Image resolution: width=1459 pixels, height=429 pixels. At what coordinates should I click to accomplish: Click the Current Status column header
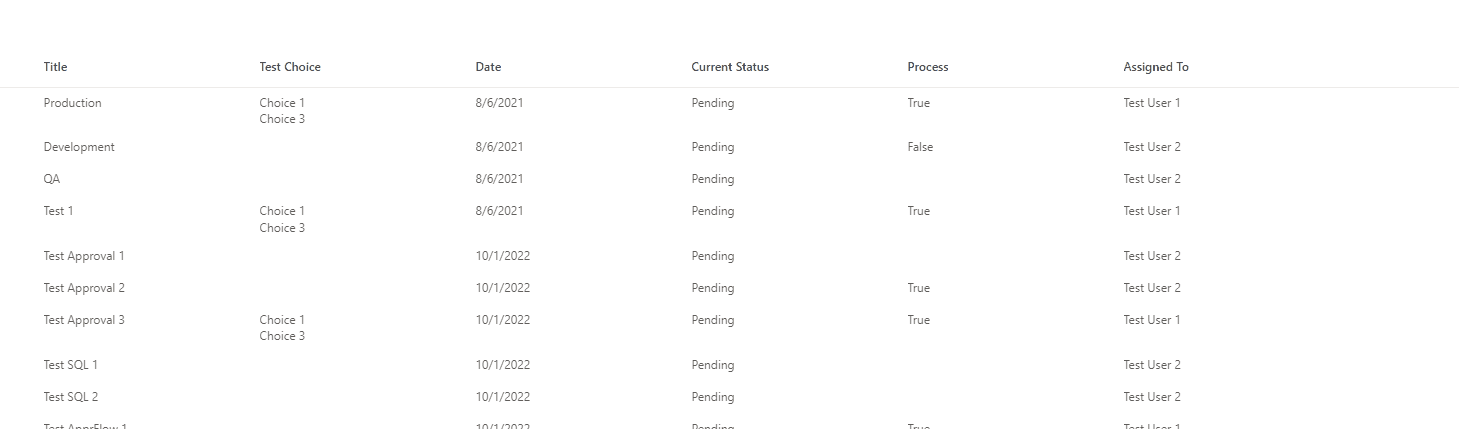(730, 67)
